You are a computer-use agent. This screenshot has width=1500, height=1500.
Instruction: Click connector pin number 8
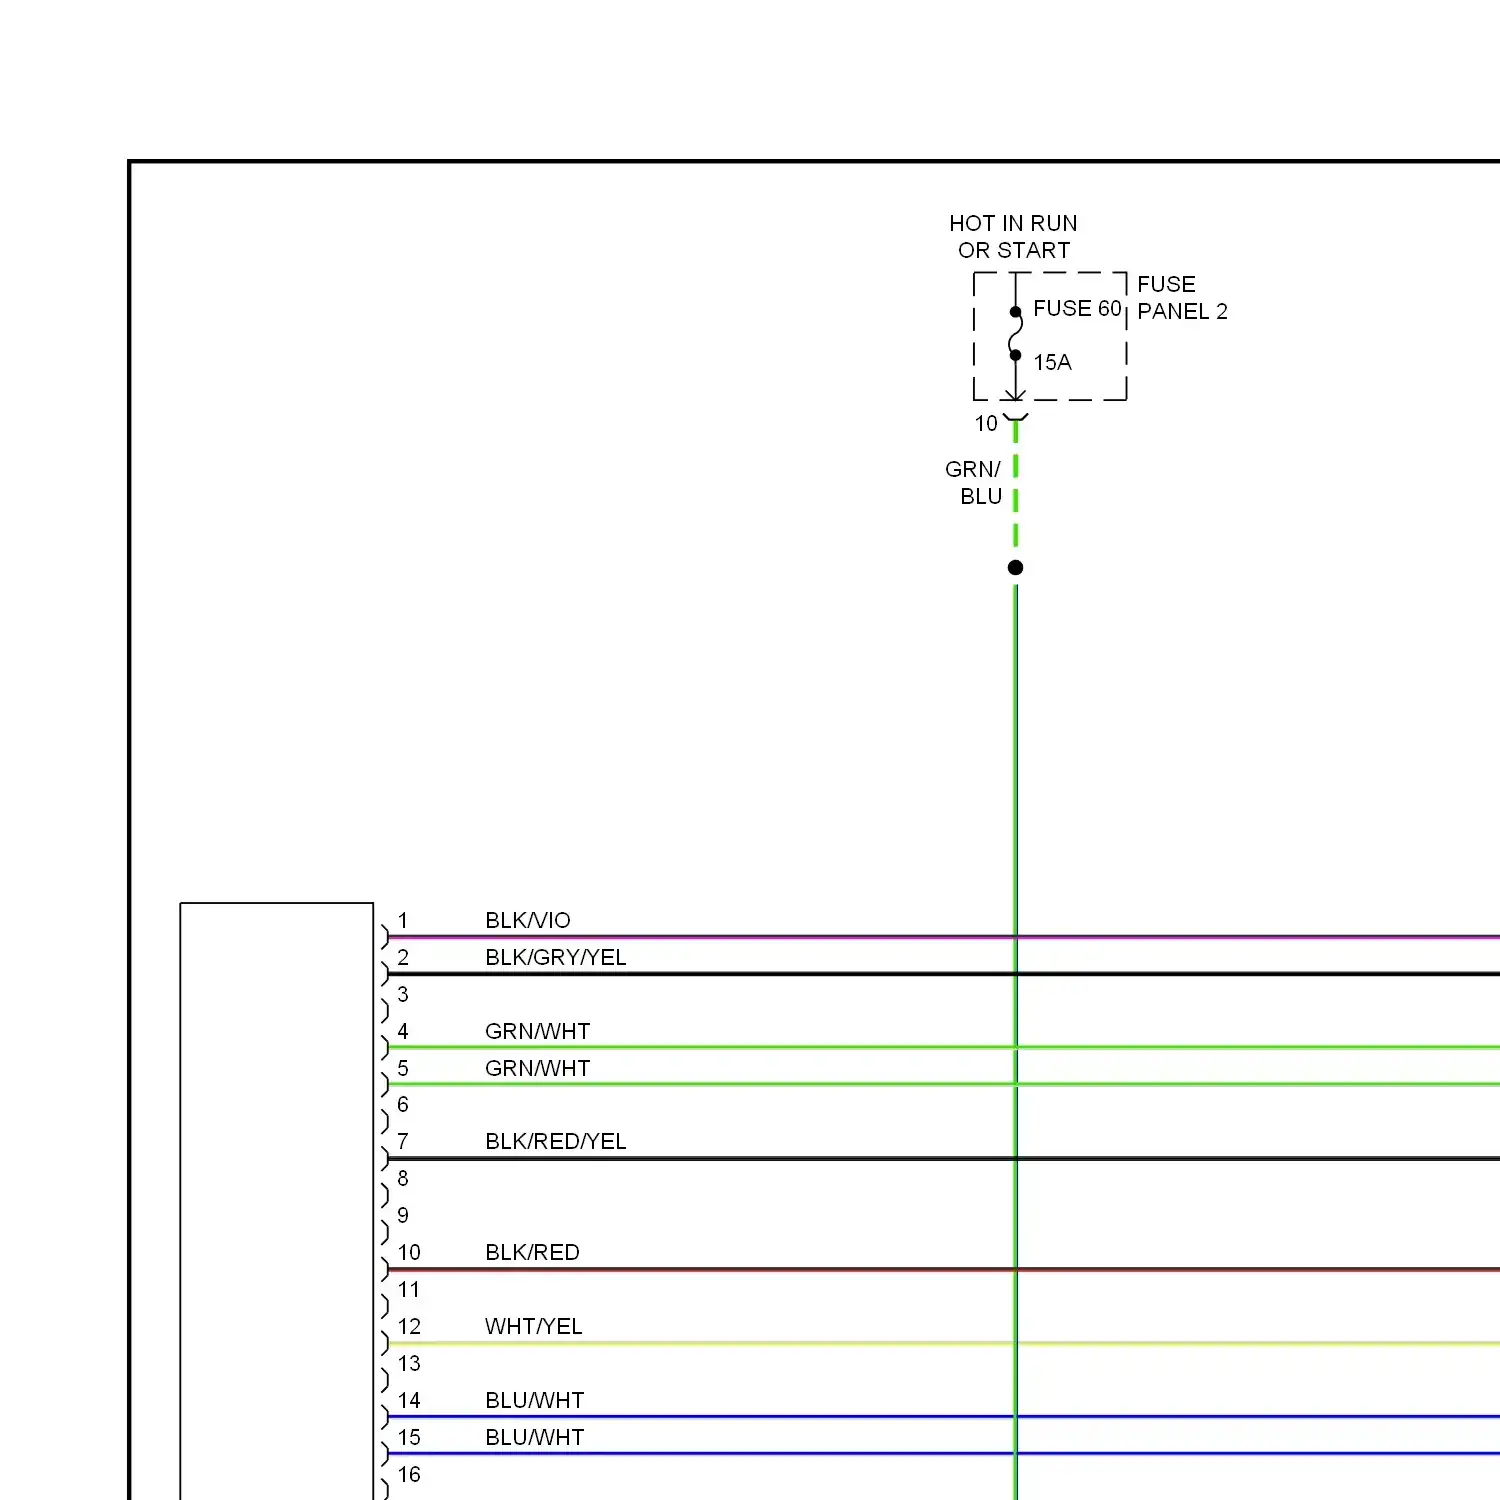click(403, 1179)
